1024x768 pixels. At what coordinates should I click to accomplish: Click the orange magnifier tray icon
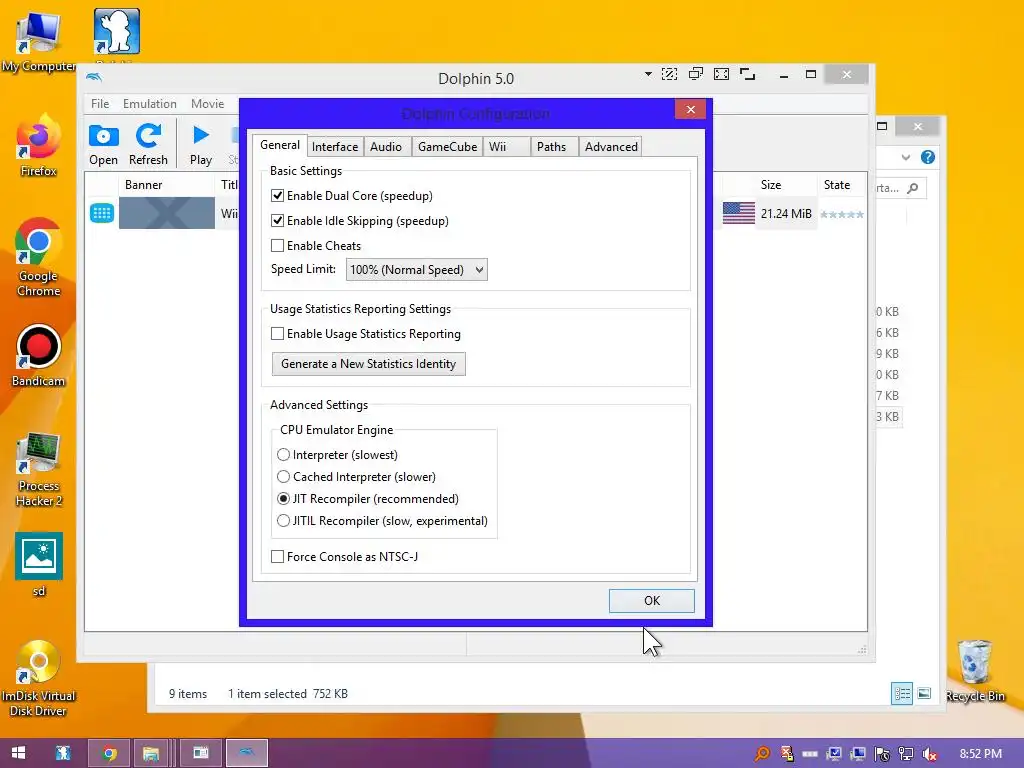pos(761,754)
